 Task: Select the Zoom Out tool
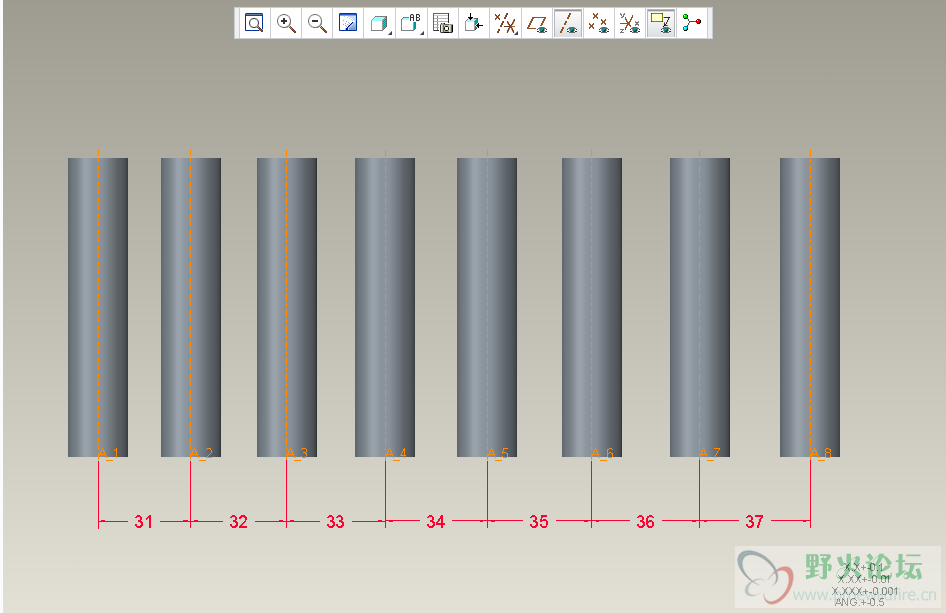pyautogui.click(x=317, y=23)
